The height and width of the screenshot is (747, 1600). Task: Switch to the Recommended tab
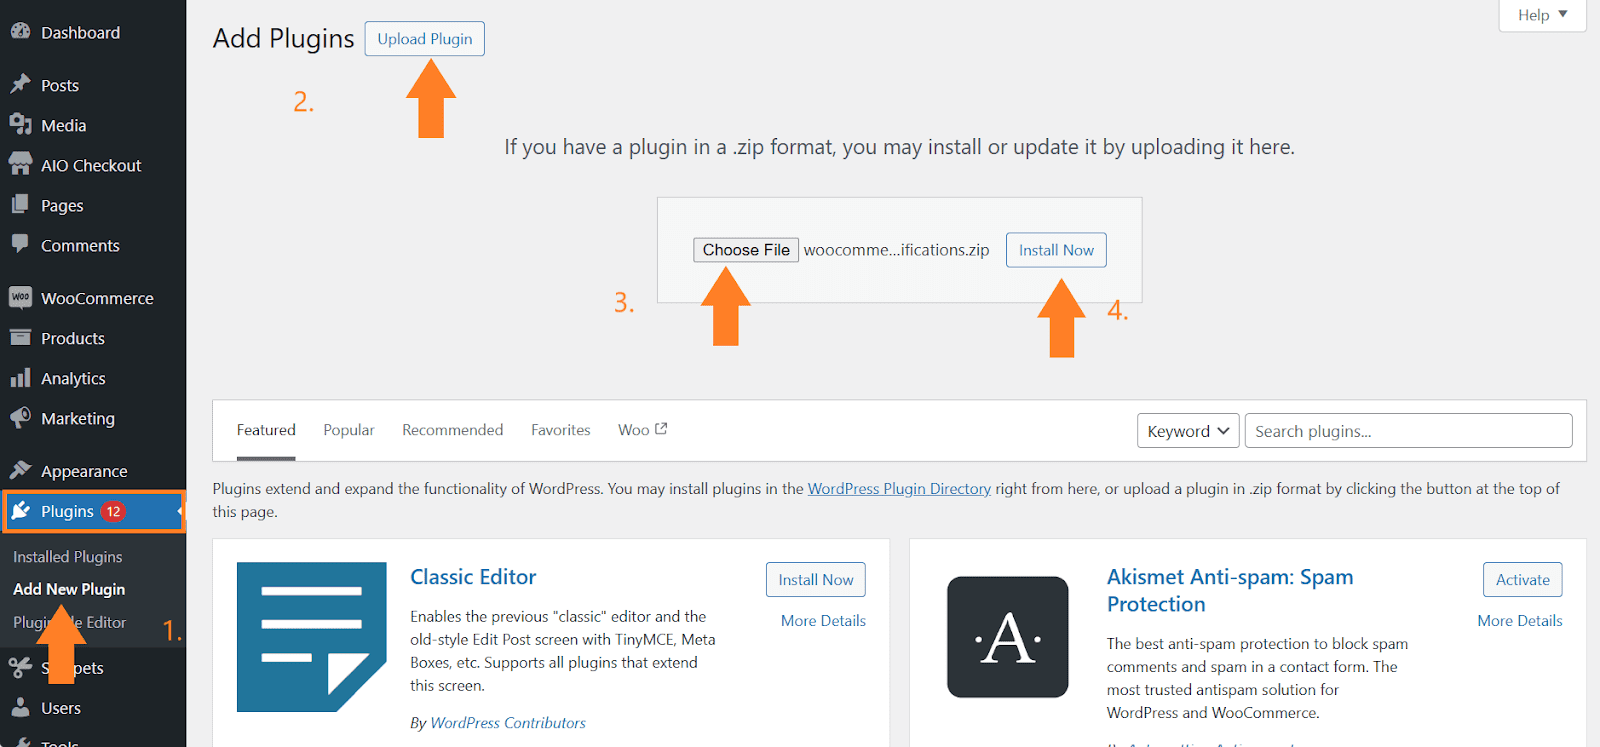click(x=453, y=430)
